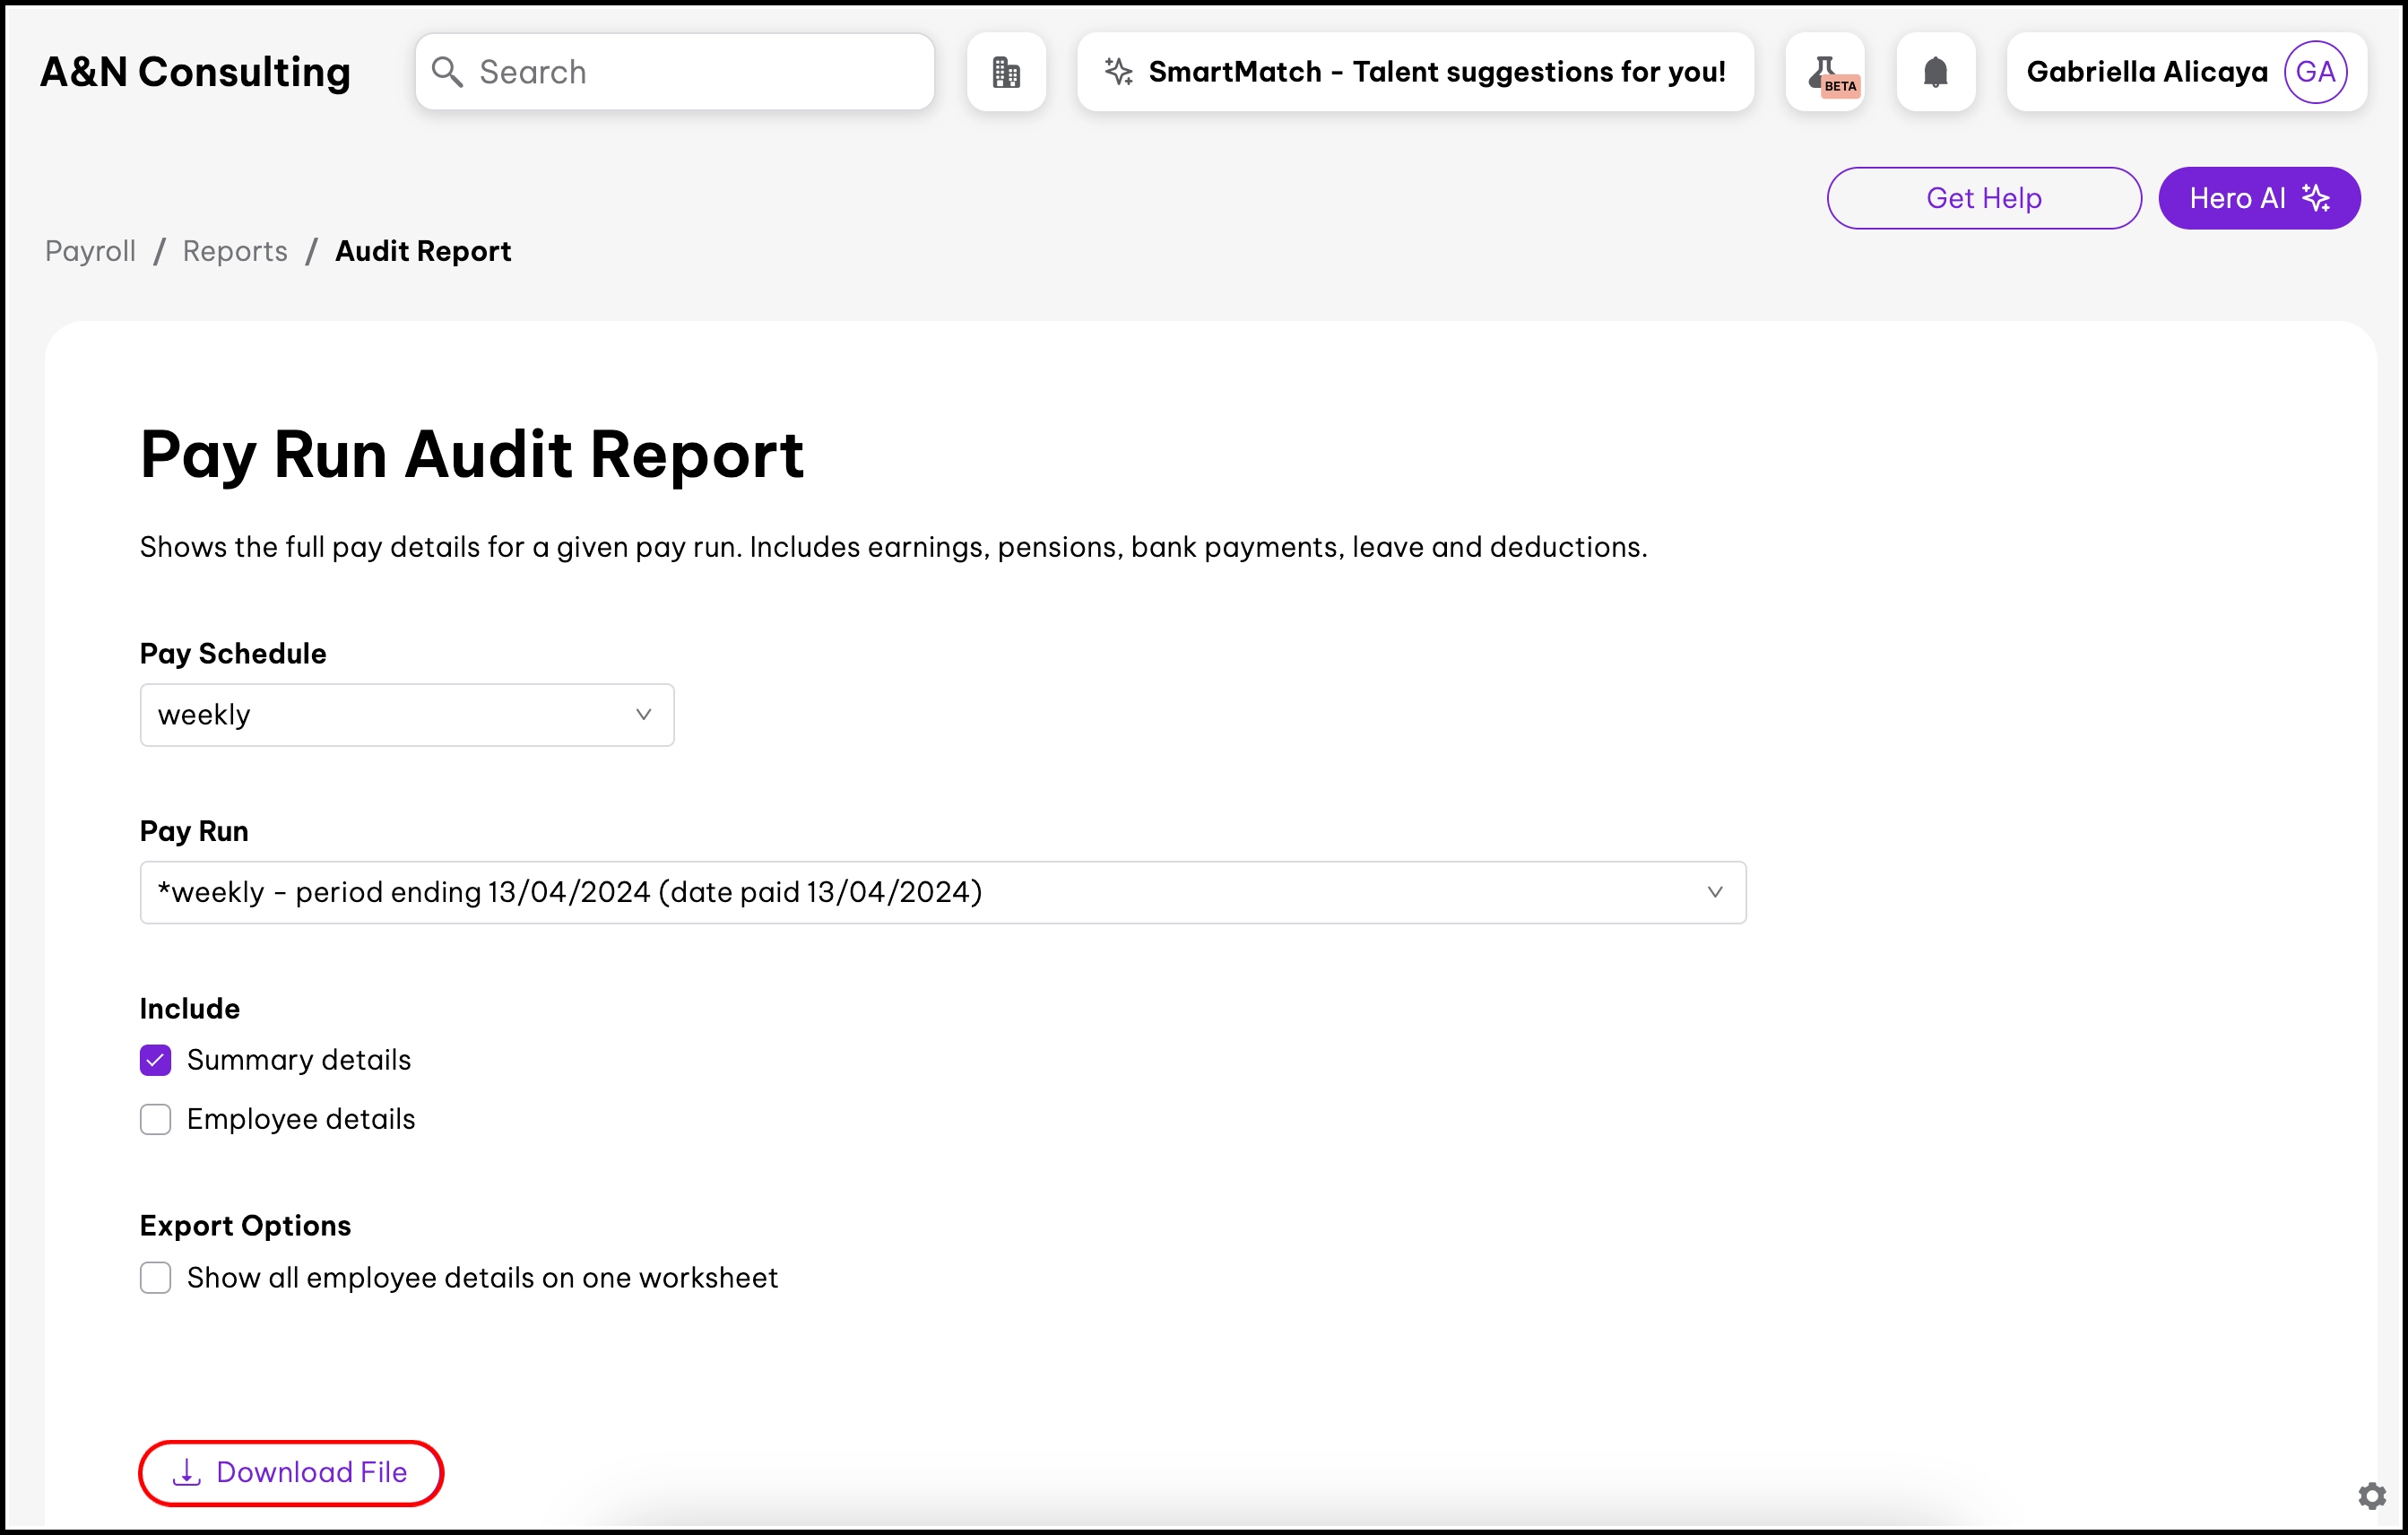
Task: Open the Gabriella Alicaya account menu
Action: tap(2146, 72)
